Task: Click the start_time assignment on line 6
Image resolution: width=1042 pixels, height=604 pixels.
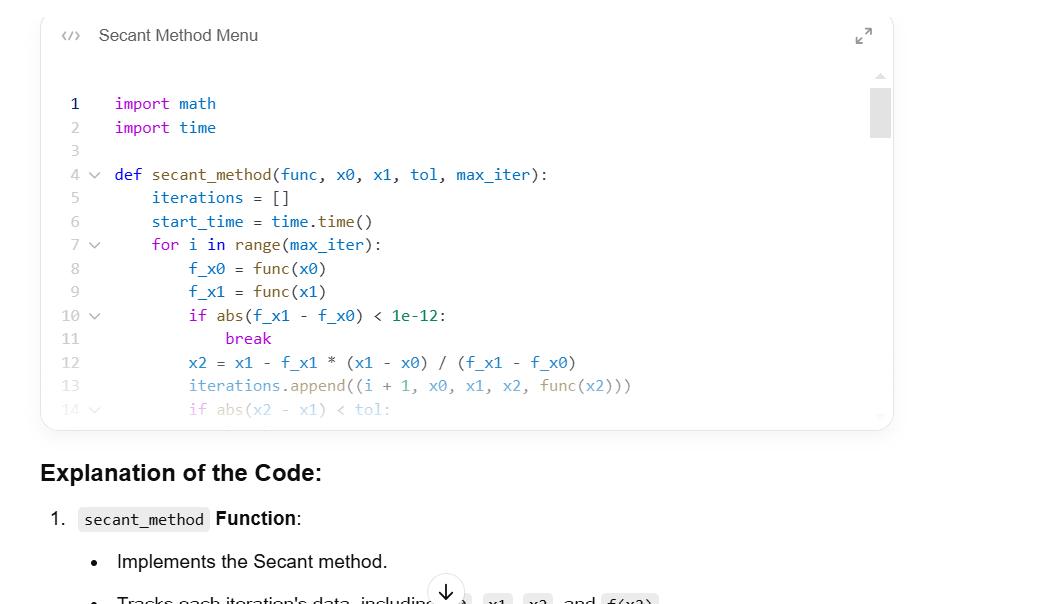Action: pyautogui.click(x=262, y=222)
